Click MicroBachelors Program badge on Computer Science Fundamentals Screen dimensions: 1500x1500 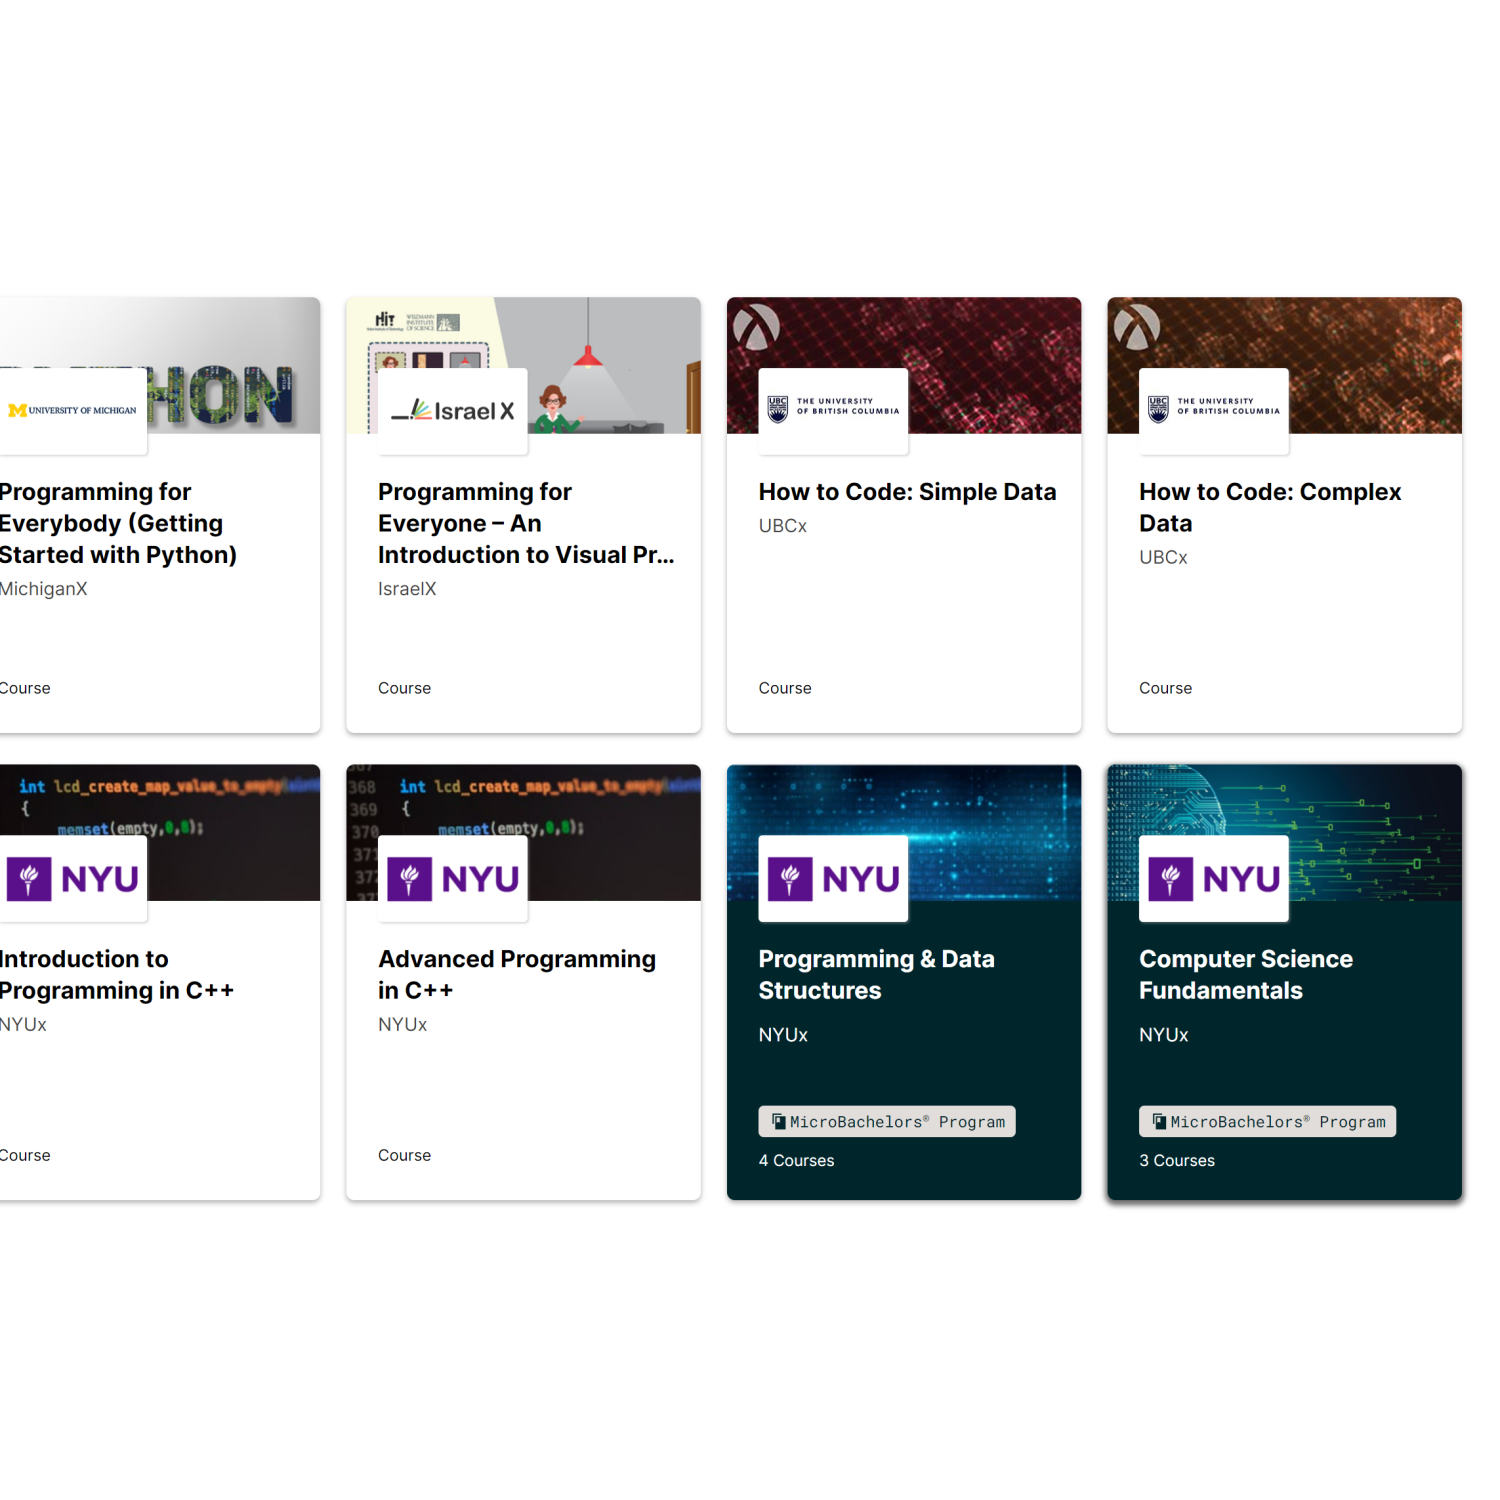coord(1267,1122)
